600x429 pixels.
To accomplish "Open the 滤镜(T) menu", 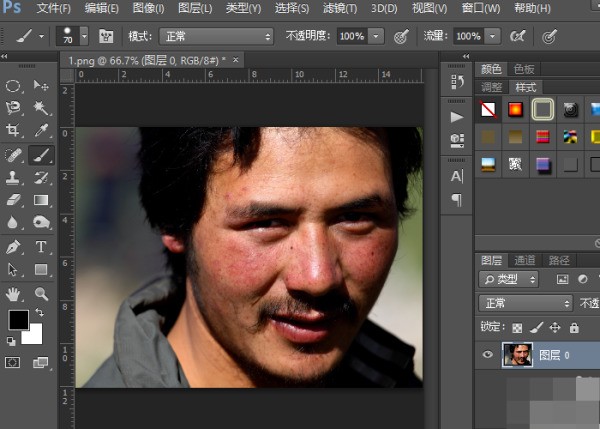I will [x=340, y=8].
